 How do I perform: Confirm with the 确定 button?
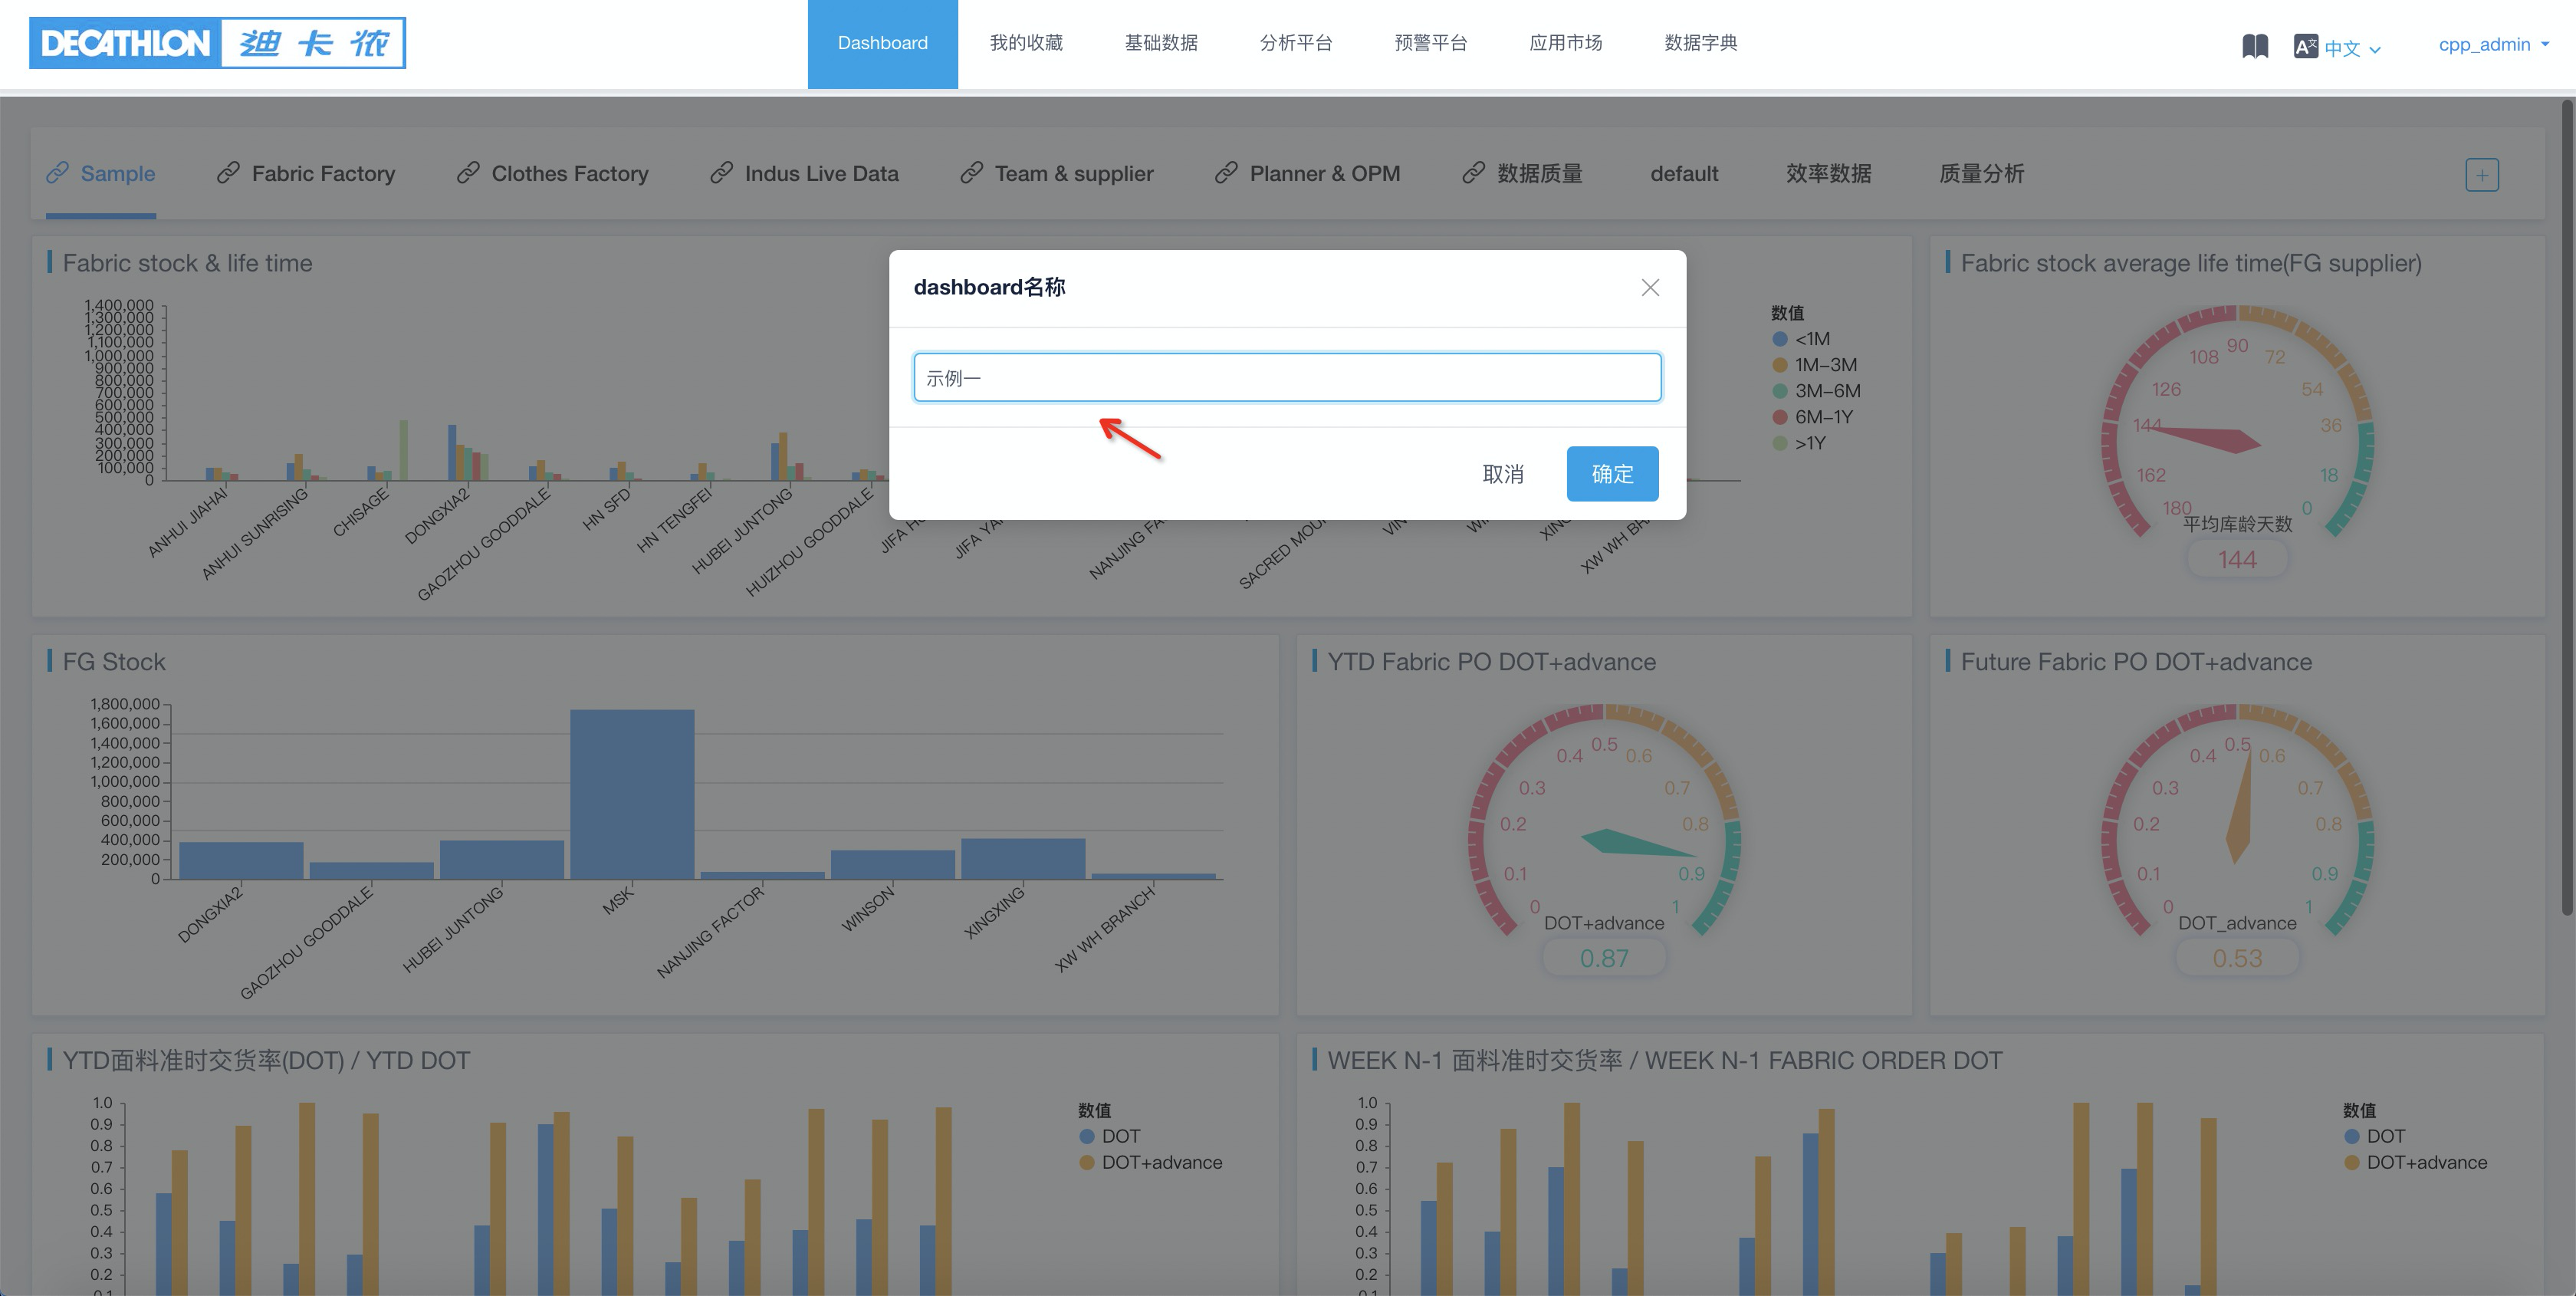1612,474
